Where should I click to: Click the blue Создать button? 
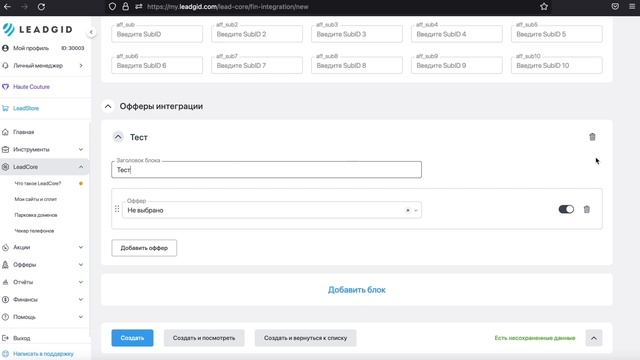pyautogui.click(x=132, y=338)
